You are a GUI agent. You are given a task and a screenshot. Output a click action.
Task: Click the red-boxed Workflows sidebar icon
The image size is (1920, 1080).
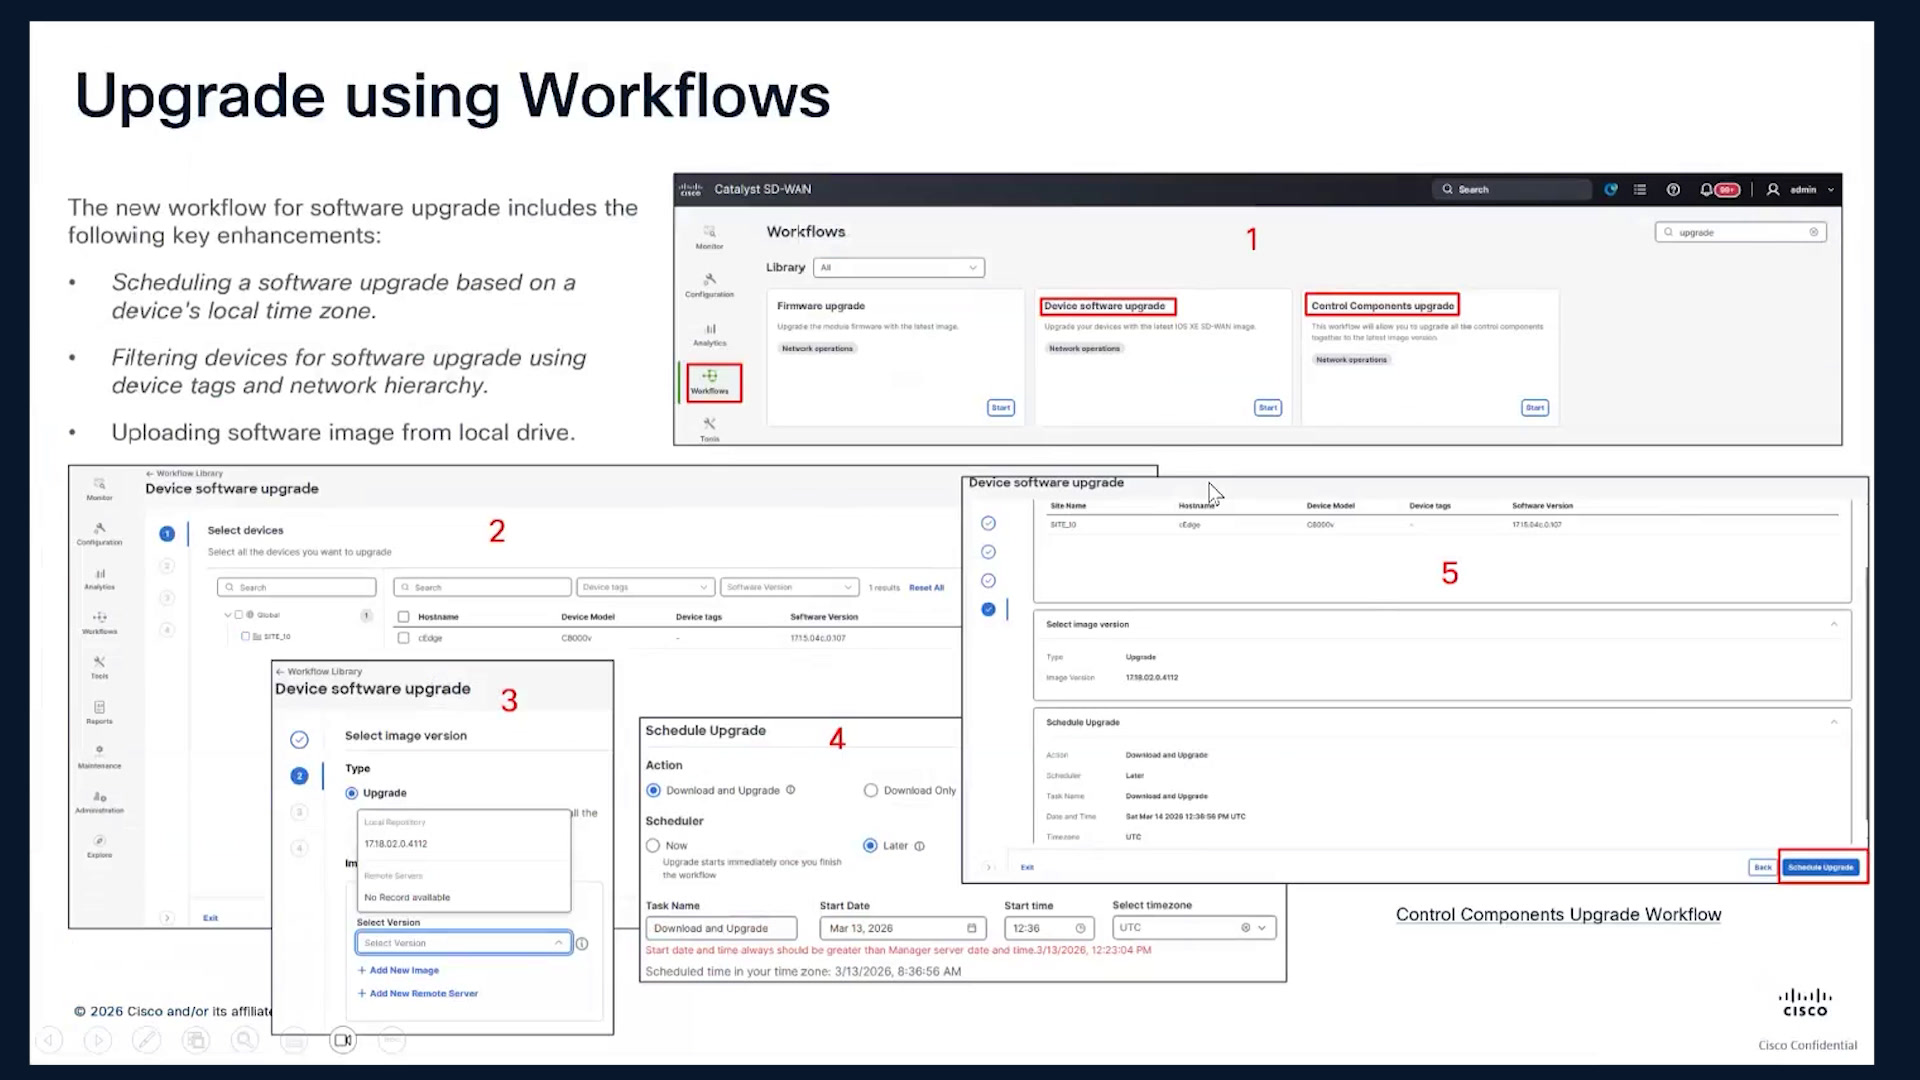point(714,382)
